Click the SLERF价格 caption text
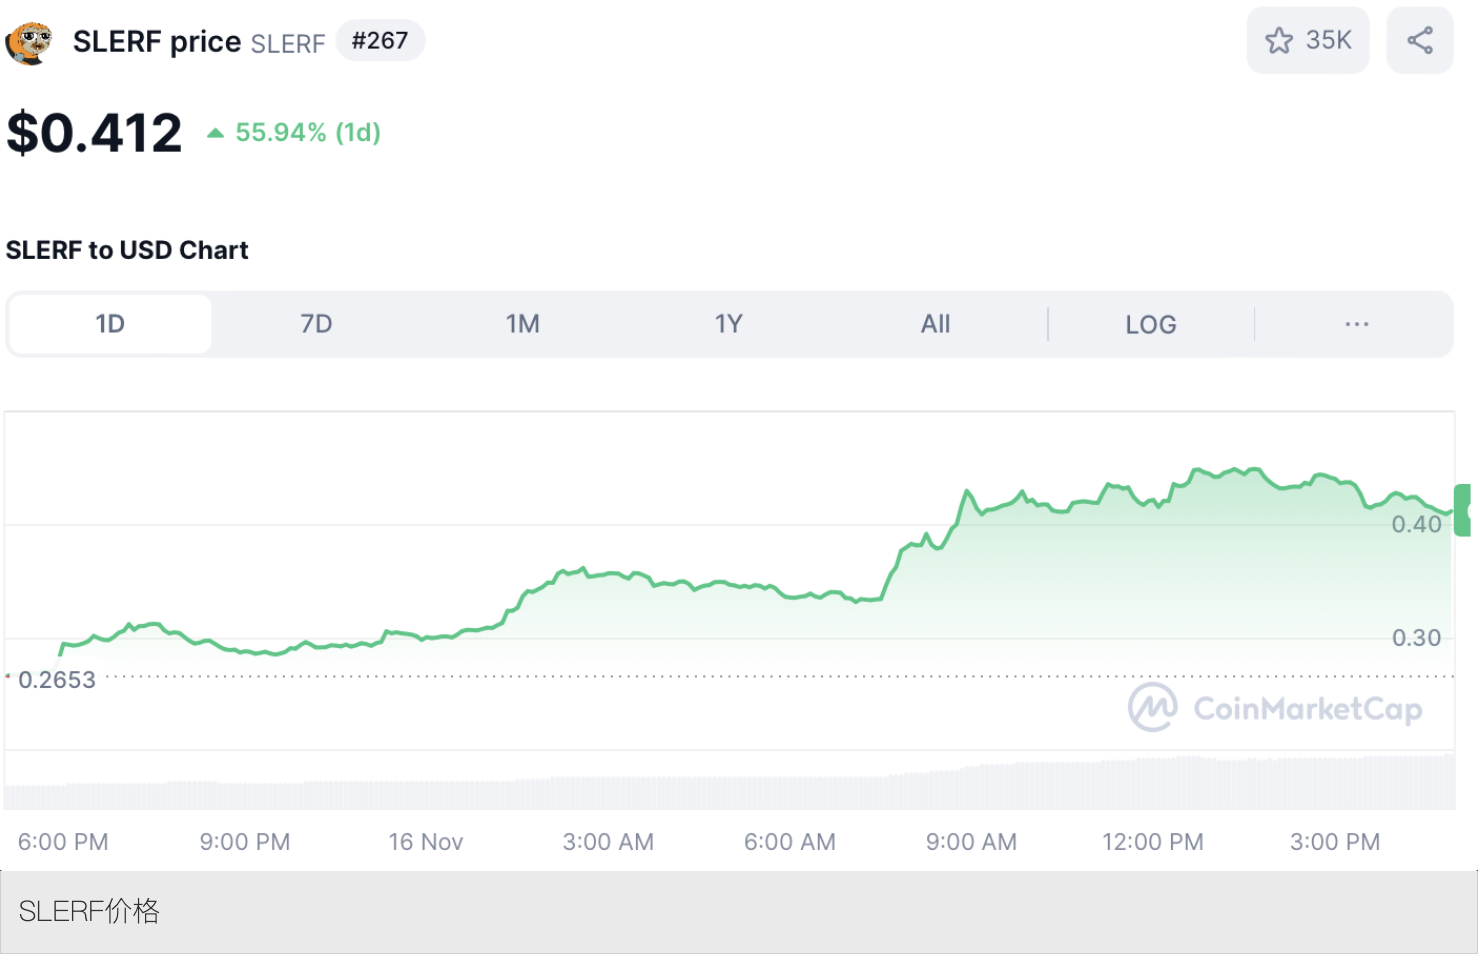The width and height of the screenshot is (1478, 954). click(89, 911)
